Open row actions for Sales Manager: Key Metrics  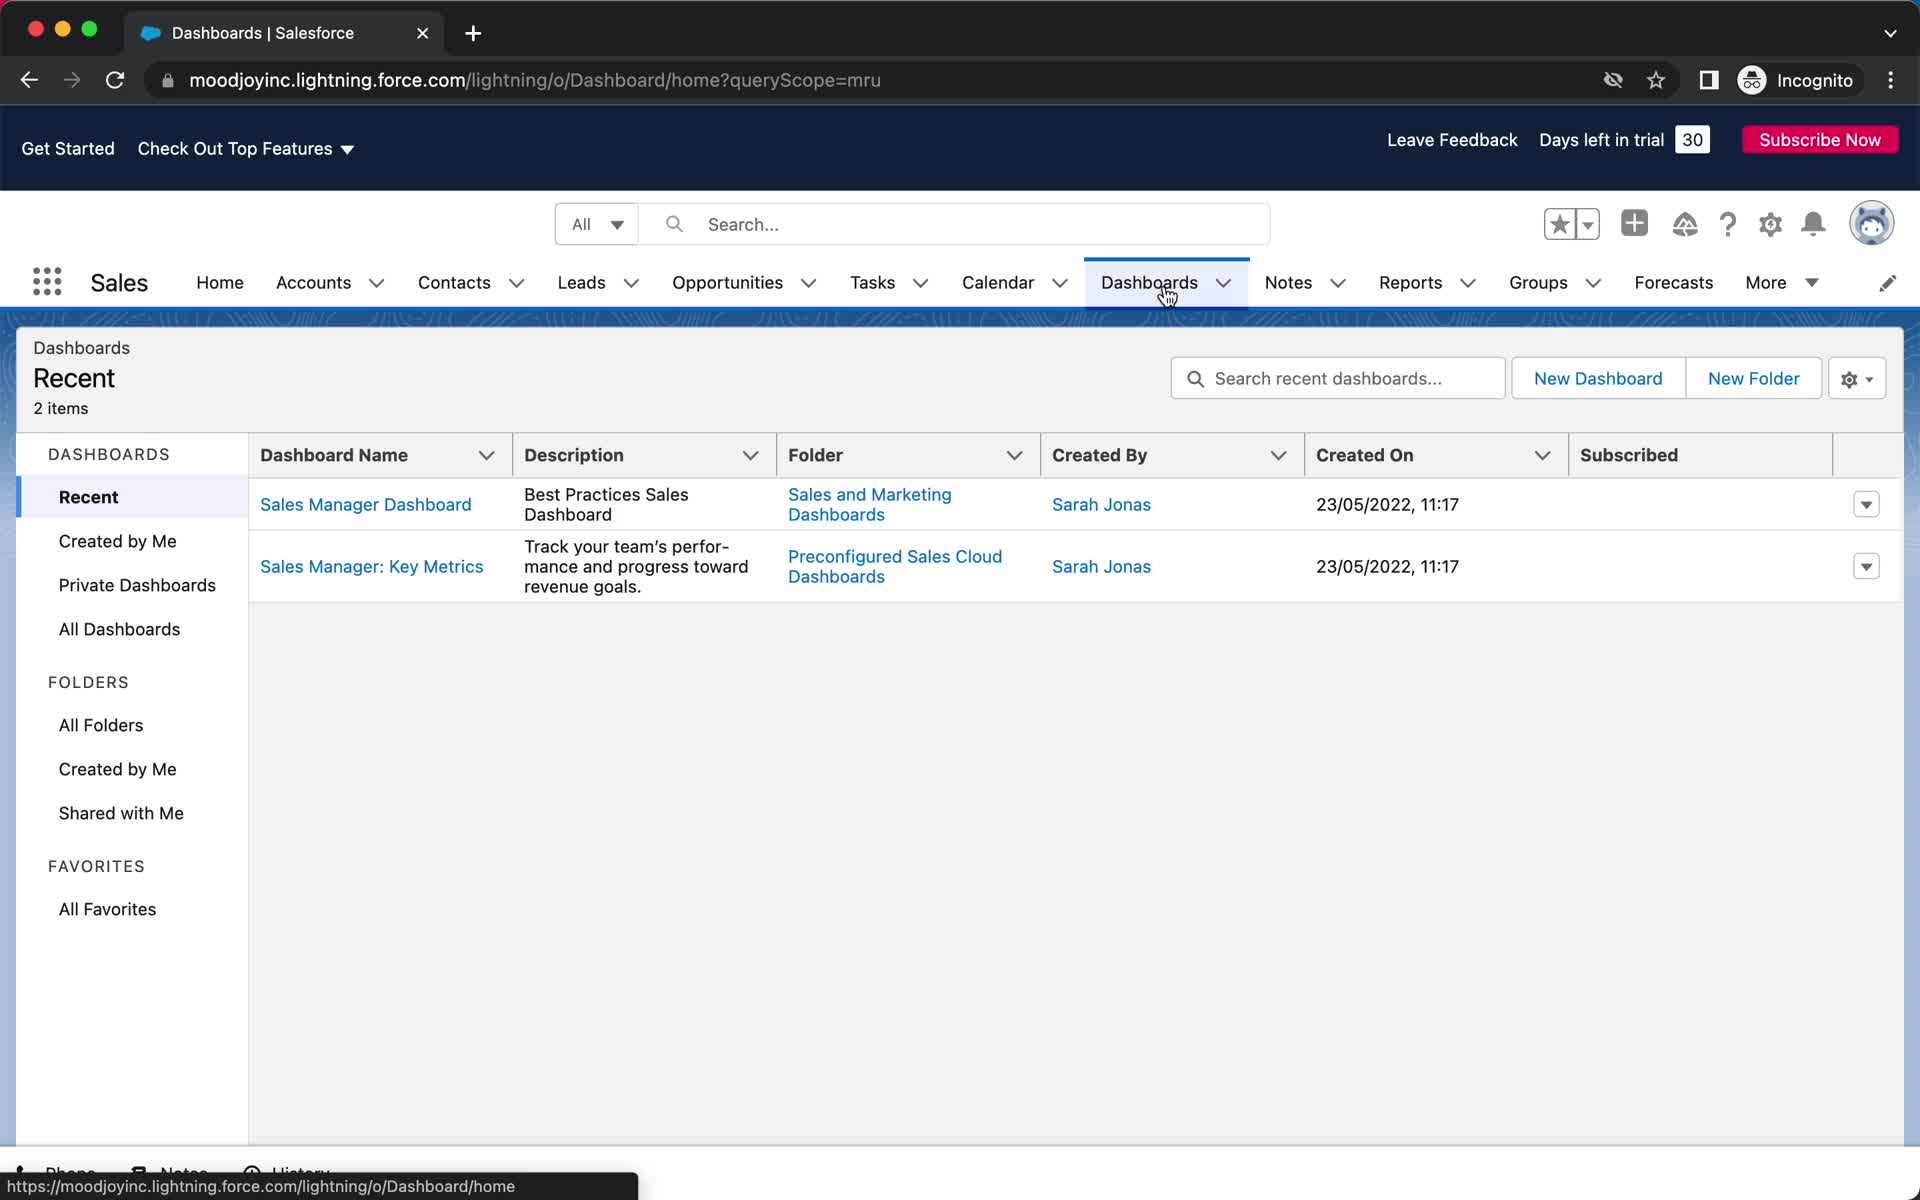click(1866, 566)
